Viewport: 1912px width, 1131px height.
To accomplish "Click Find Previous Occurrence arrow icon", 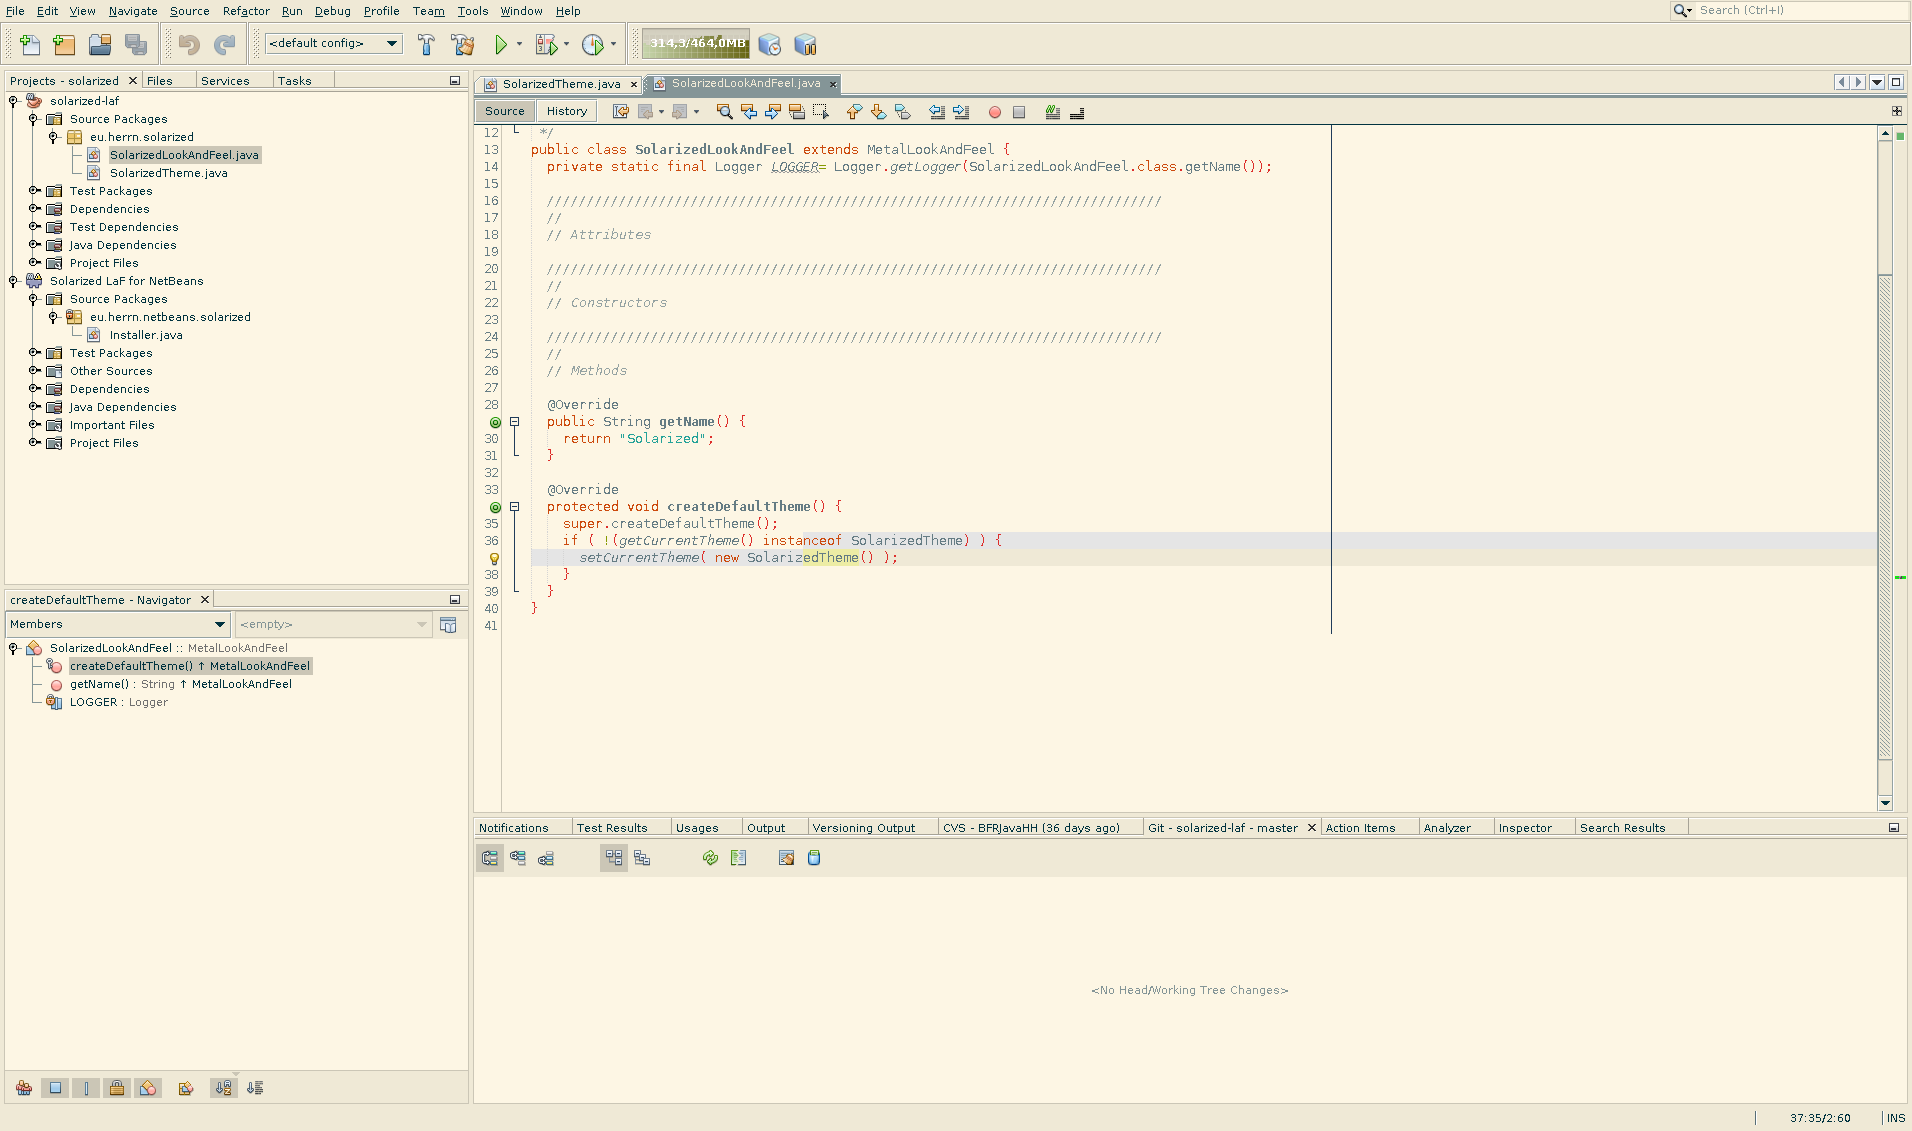I will (x=749, y=112).
